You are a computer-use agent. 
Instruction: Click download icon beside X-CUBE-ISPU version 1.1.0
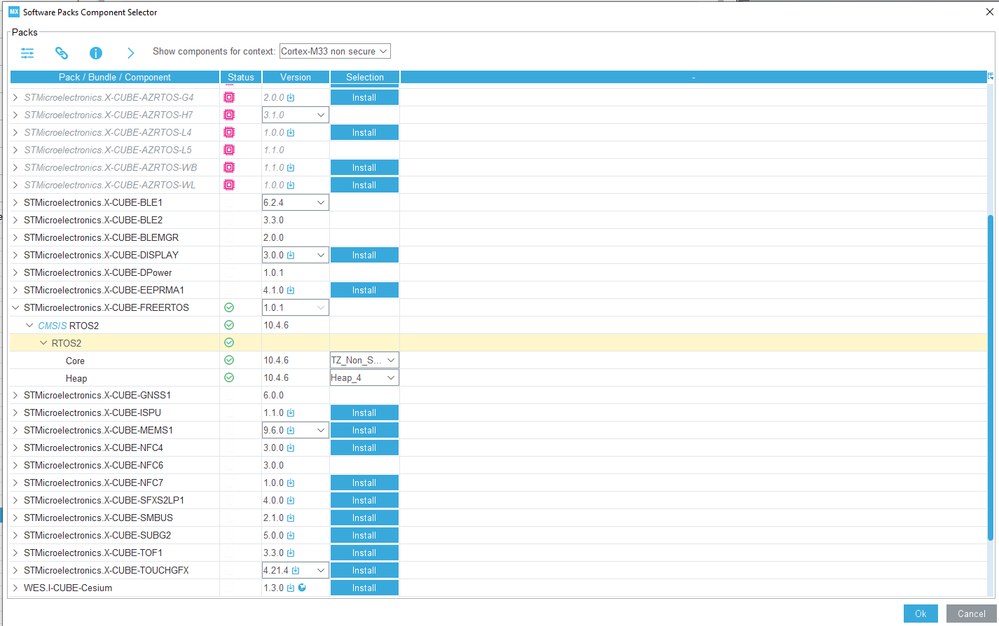[291, 413]
